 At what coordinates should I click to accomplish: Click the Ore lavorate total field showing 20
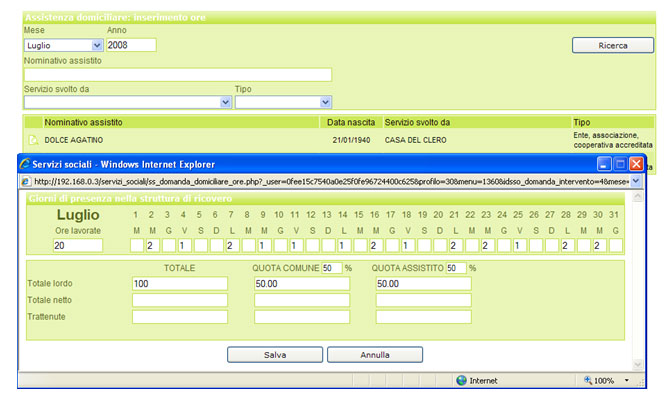click(x=78, y=245)
